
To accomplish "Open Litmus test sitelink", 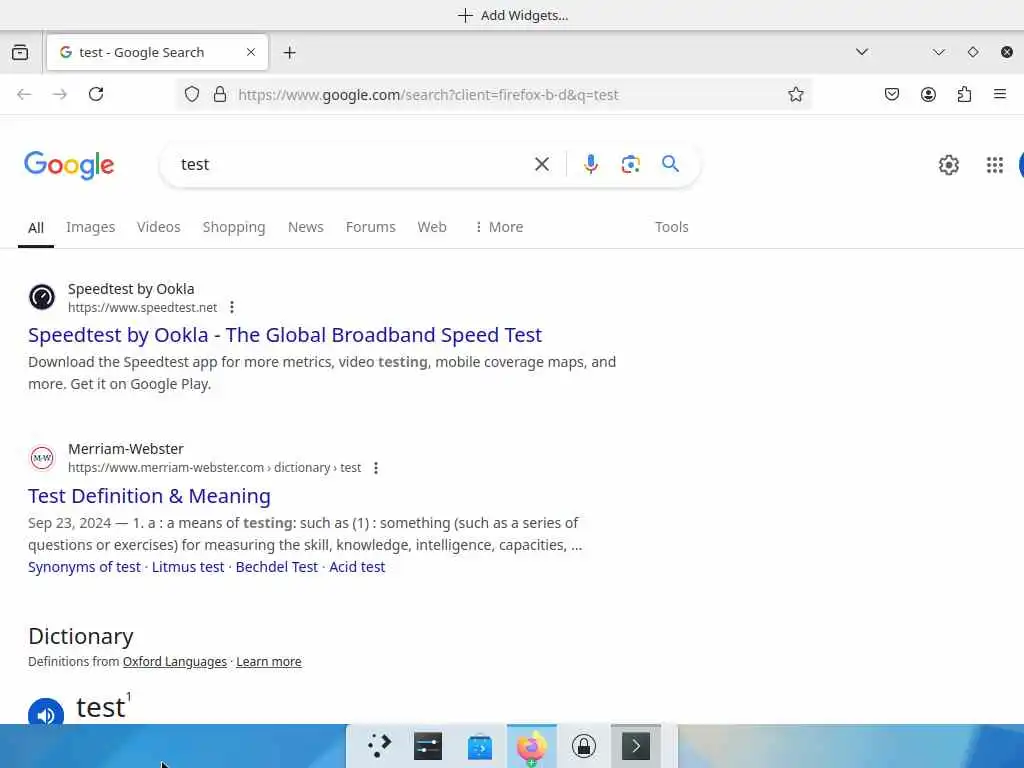I will (x=188, y=567).
